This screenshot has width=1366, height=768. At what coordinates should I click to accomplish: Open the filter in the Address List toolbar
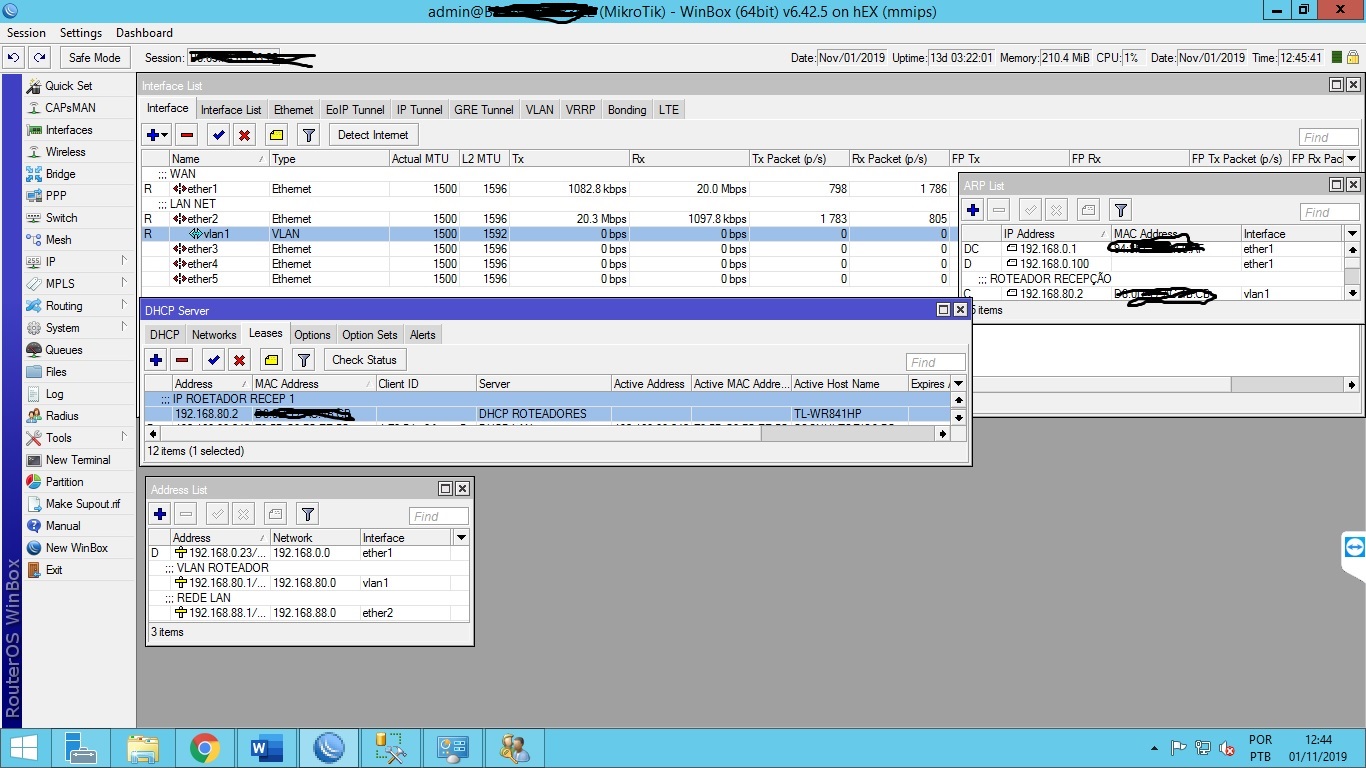(308, 514)
